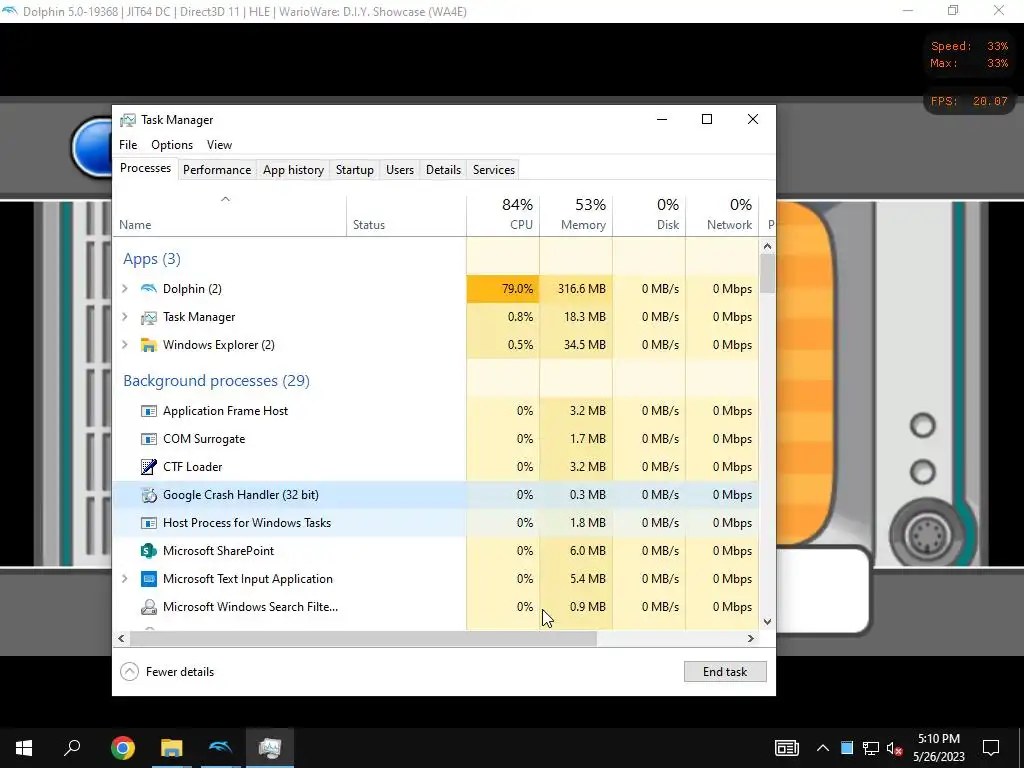
Task: Click the Dolphin emulator title bar icon
Action: (x=10, y=11)
